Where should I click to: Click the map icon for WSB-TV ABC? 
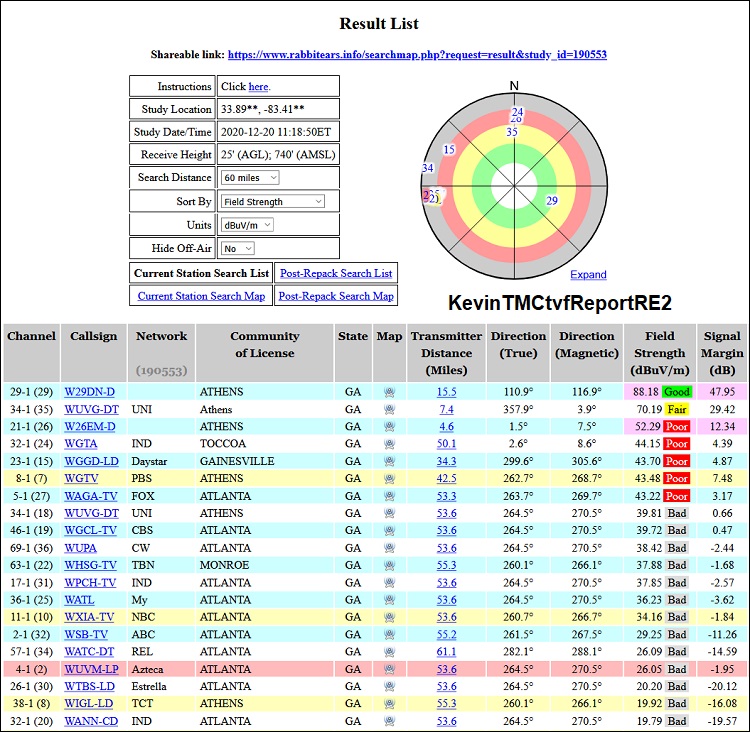click(x=389, y=634)
